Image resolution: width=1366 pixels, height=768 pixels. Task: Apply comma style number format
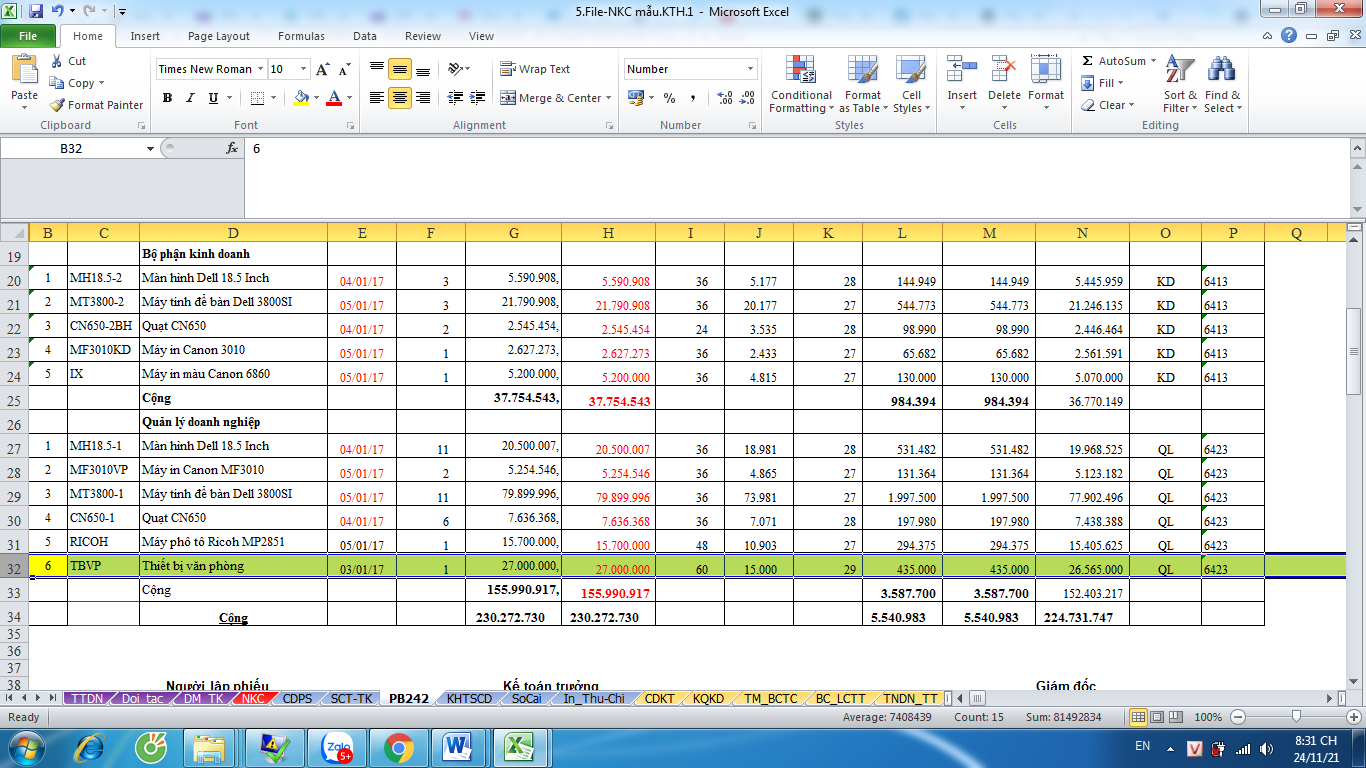click(x=693, y=98)
